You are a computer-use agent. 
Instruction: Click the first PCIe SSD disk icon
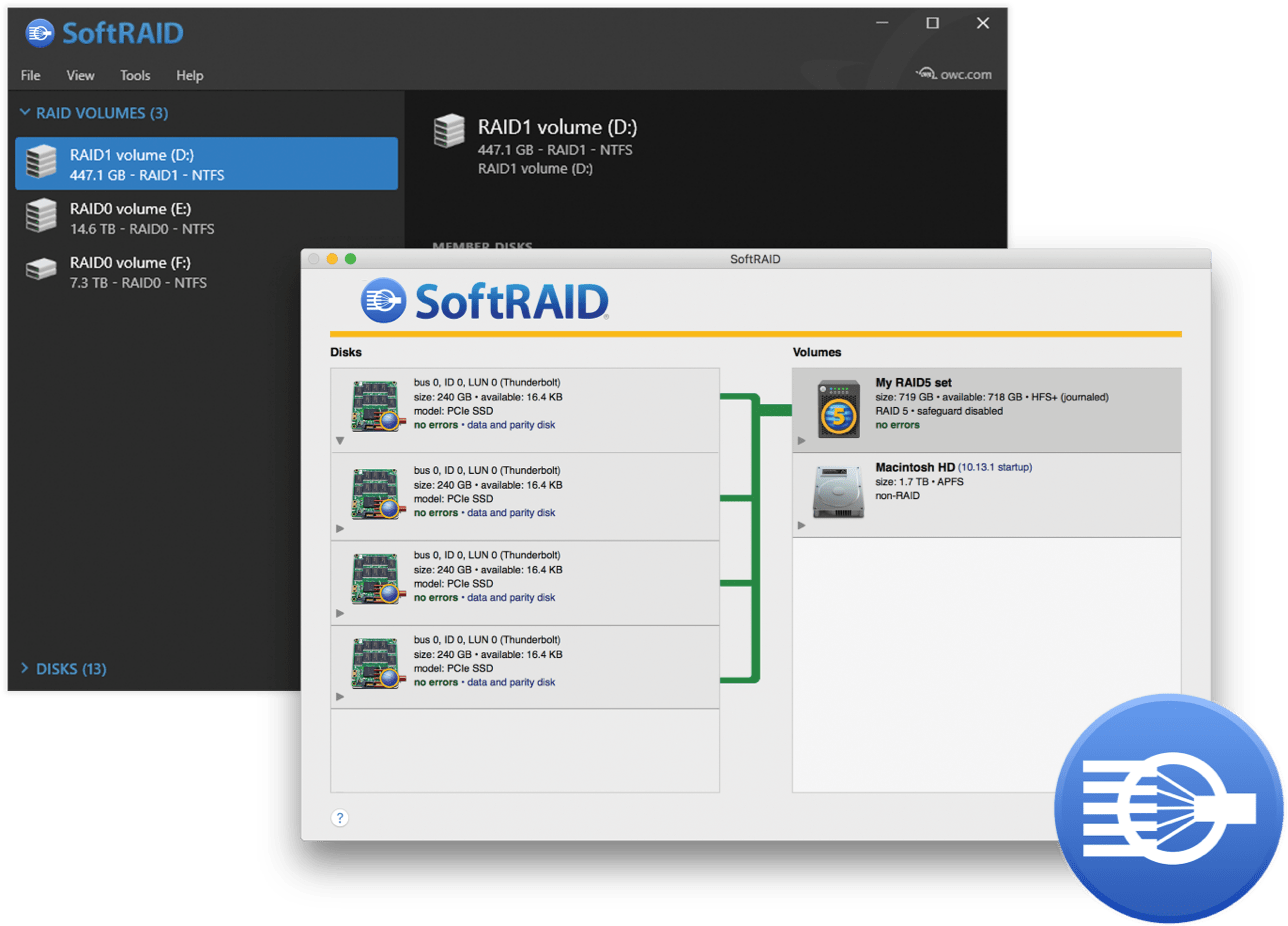click(x=378, y=407)
